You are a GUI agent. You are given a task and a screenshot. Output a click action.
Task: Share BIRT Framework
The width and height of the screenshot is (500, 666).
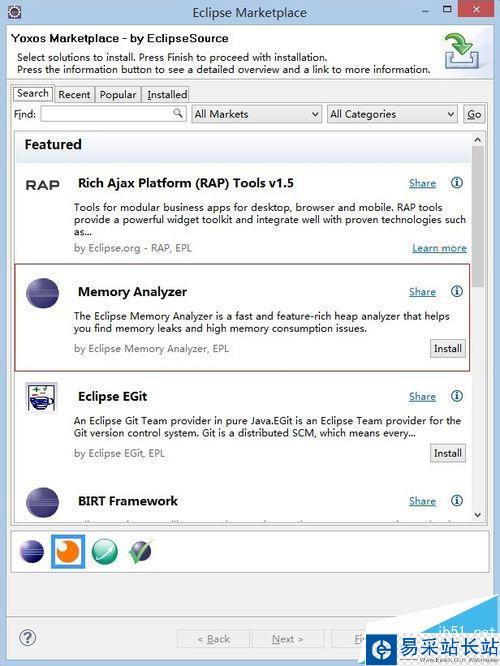coord(422,501)
